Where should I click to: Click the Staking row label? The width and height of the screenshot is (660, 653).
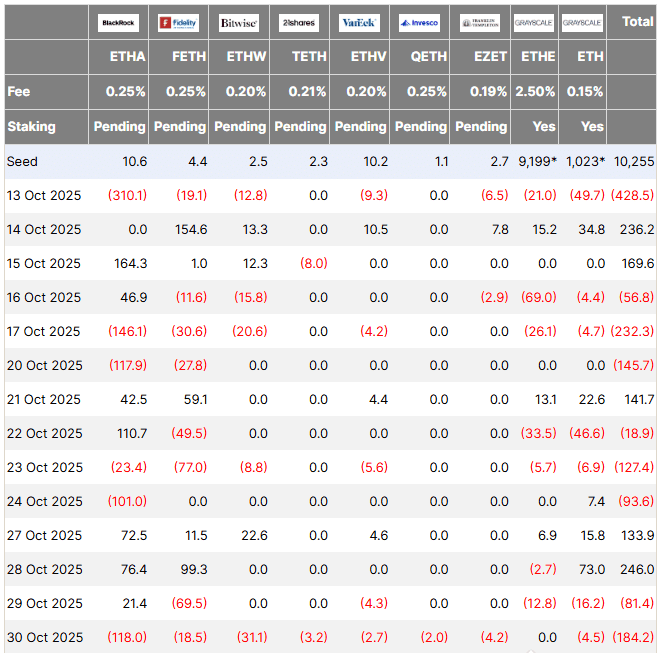pyautogui.click(x=32, y=126)
